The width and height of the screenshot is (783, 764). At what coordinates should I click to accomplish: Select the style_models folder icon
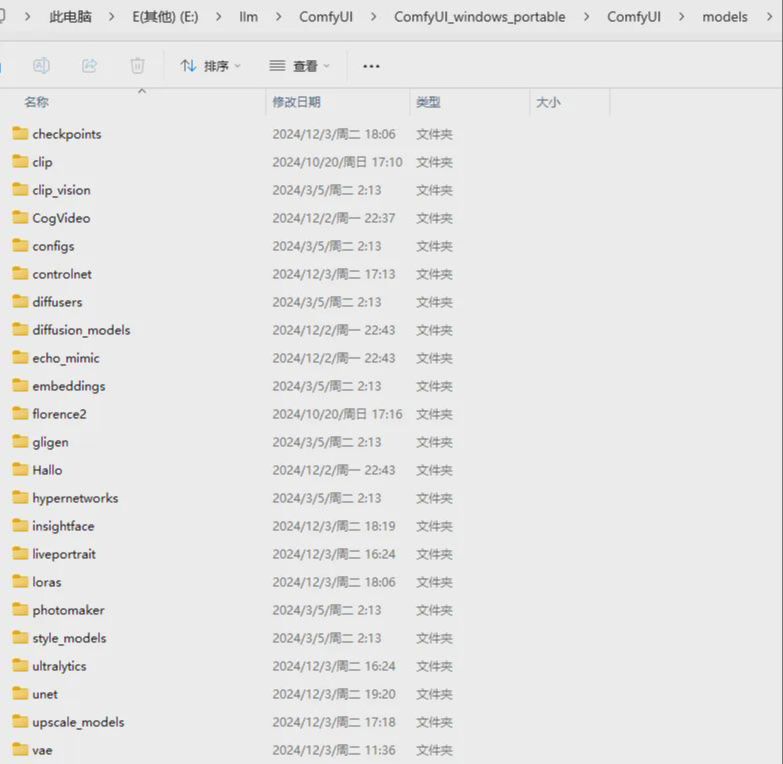20,637
